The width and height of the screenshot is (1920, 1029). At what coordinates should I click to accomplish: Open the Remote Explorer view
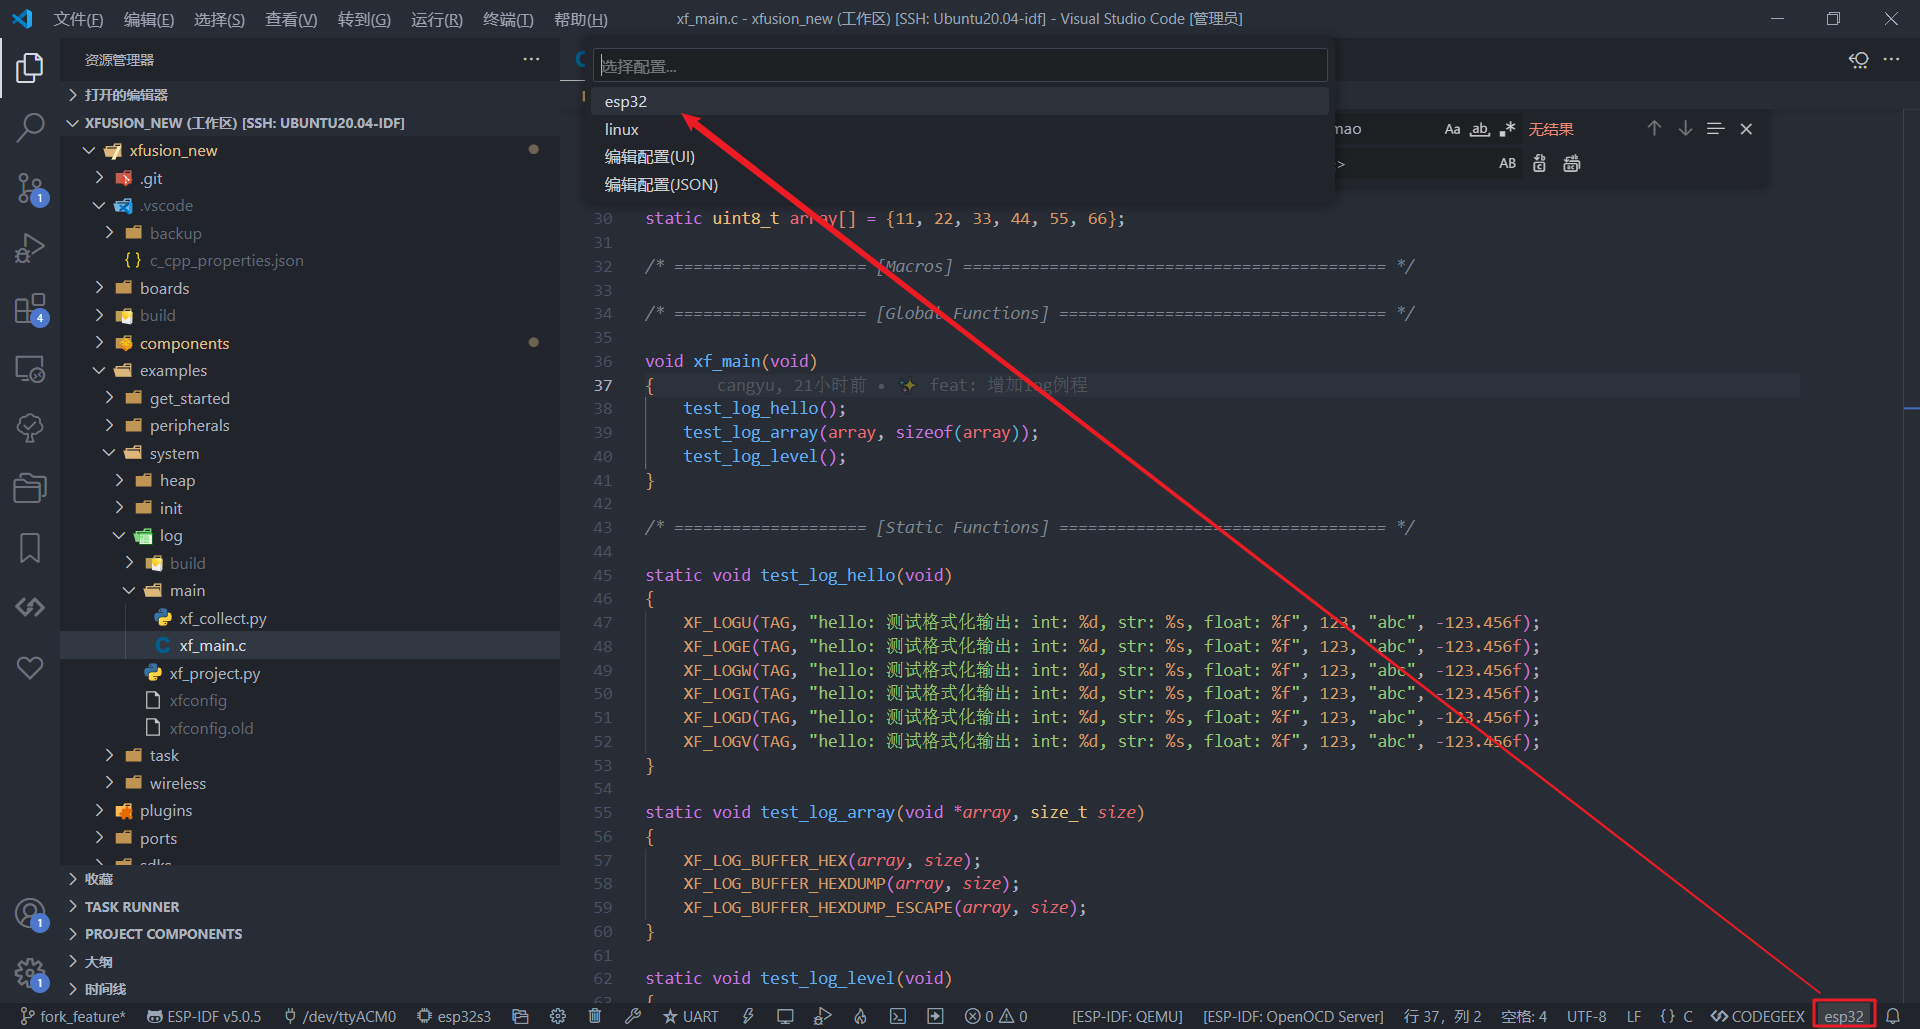(30, 369)
